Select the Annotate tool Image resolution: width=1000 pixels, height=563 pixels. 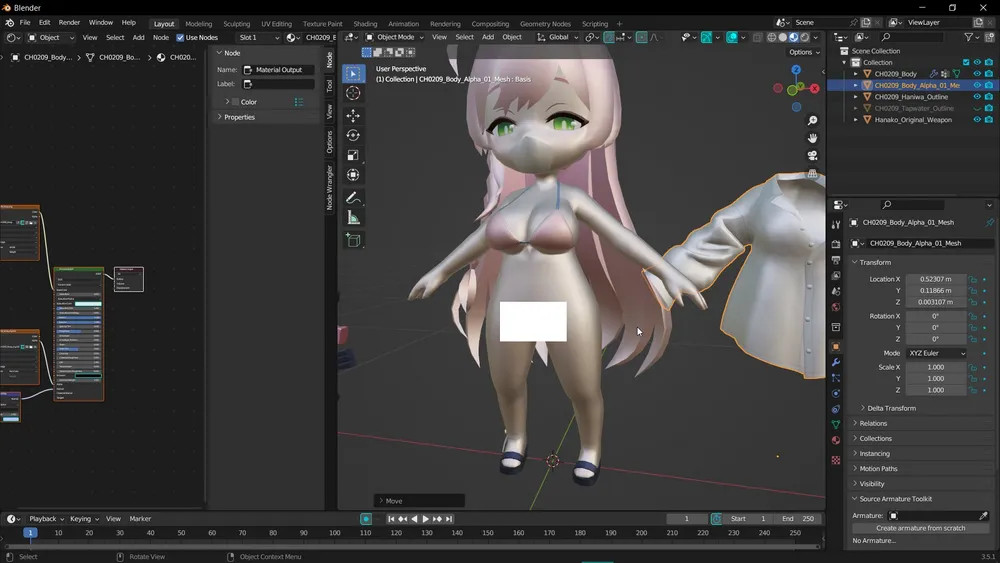coord(353,198)
